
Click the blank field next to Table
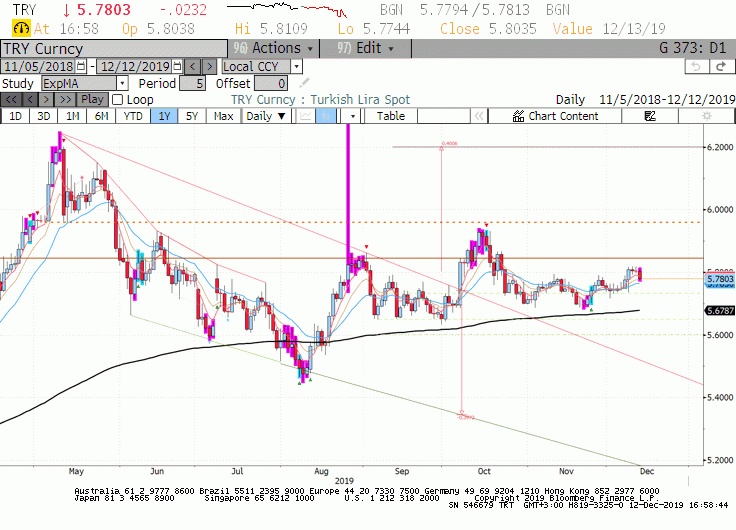click(444, 116)
